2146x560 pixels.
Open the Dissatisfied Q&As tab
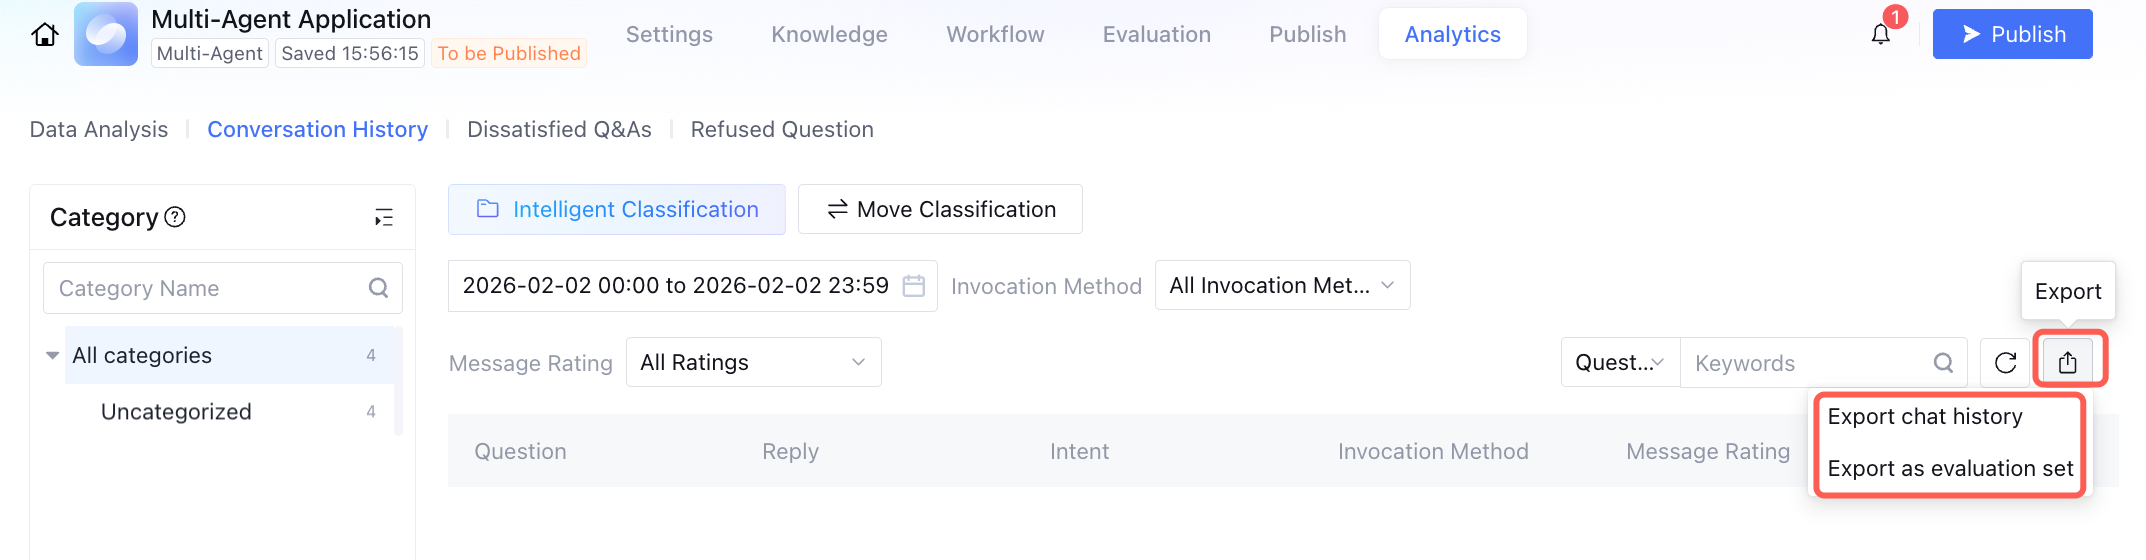pyautogui.click(x=559, y=129)
